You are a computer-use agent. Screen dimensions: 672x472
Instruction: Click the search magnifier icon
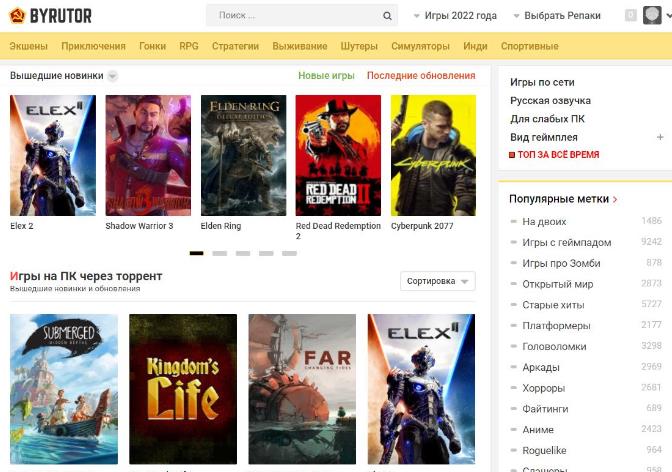pos(387,16)
